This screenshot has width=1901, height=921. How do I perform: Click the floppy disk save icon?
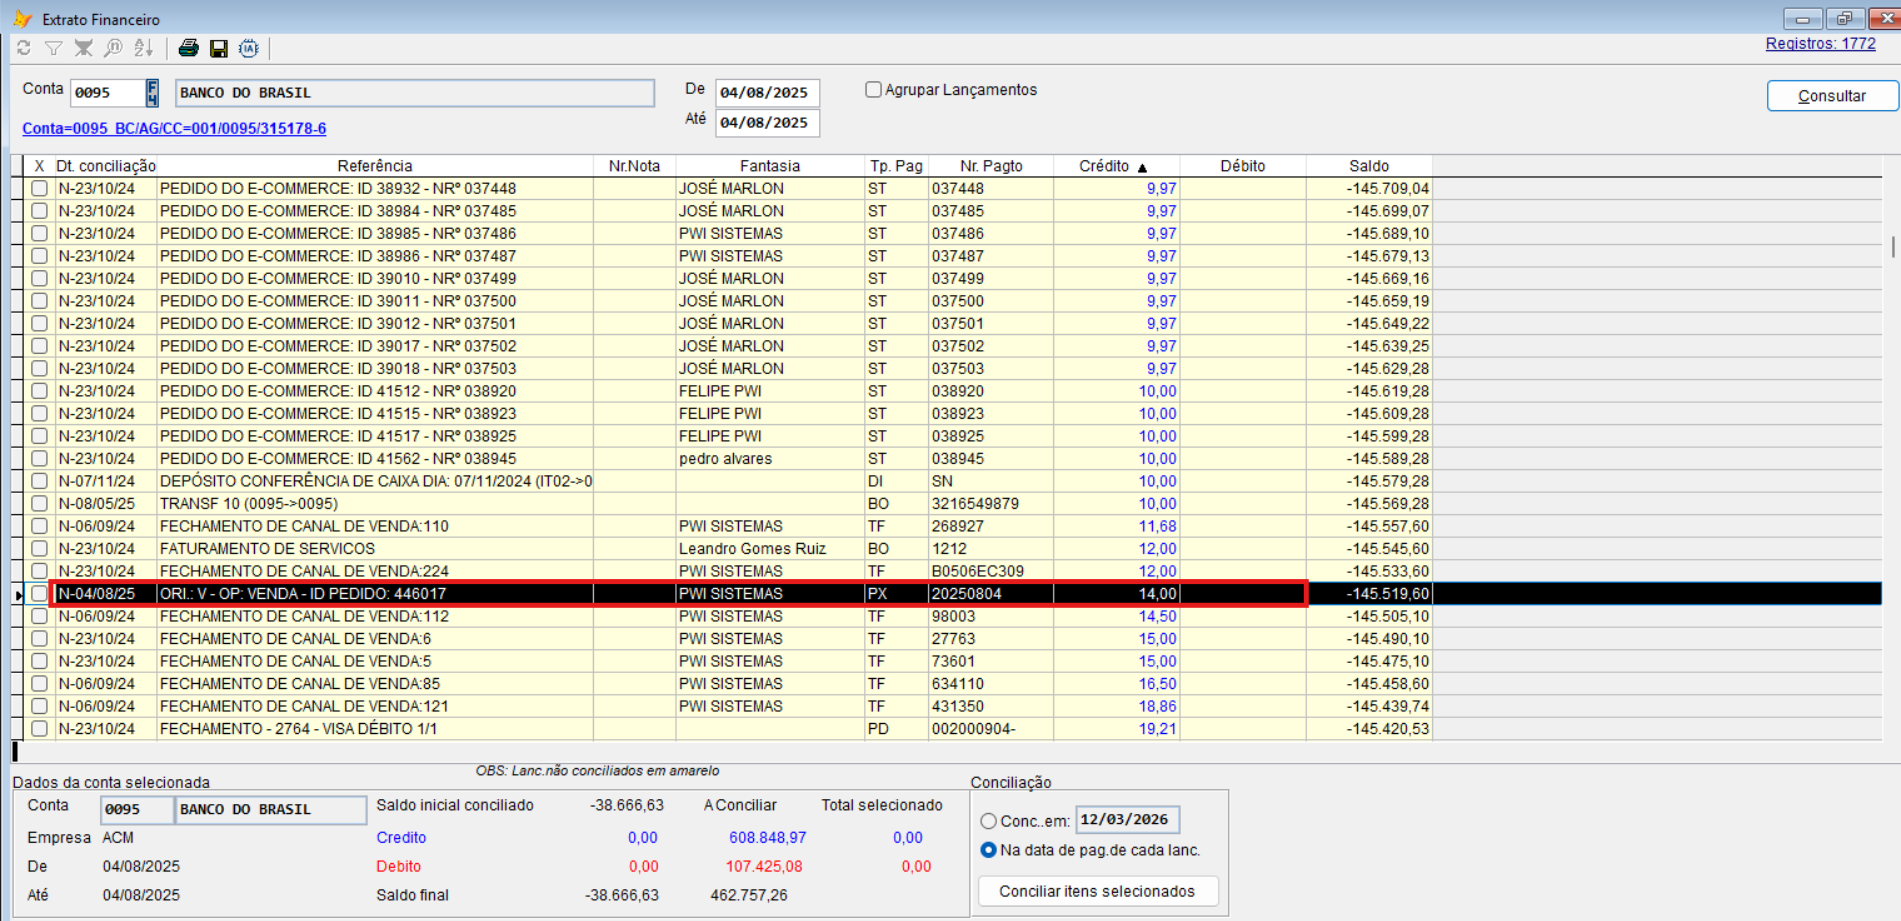(218, 48)
